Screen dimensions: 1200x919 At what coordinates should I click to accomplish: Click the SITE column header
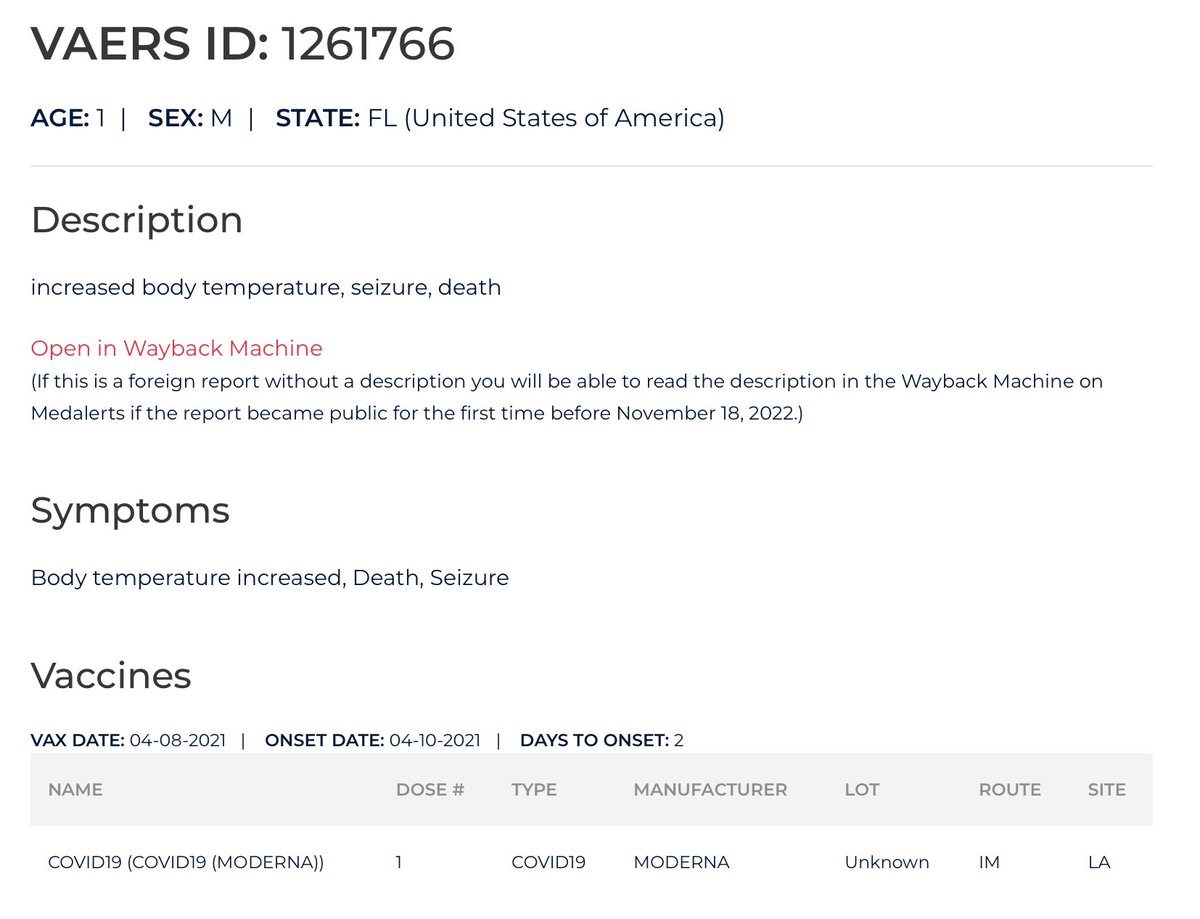coord(1107,789)
